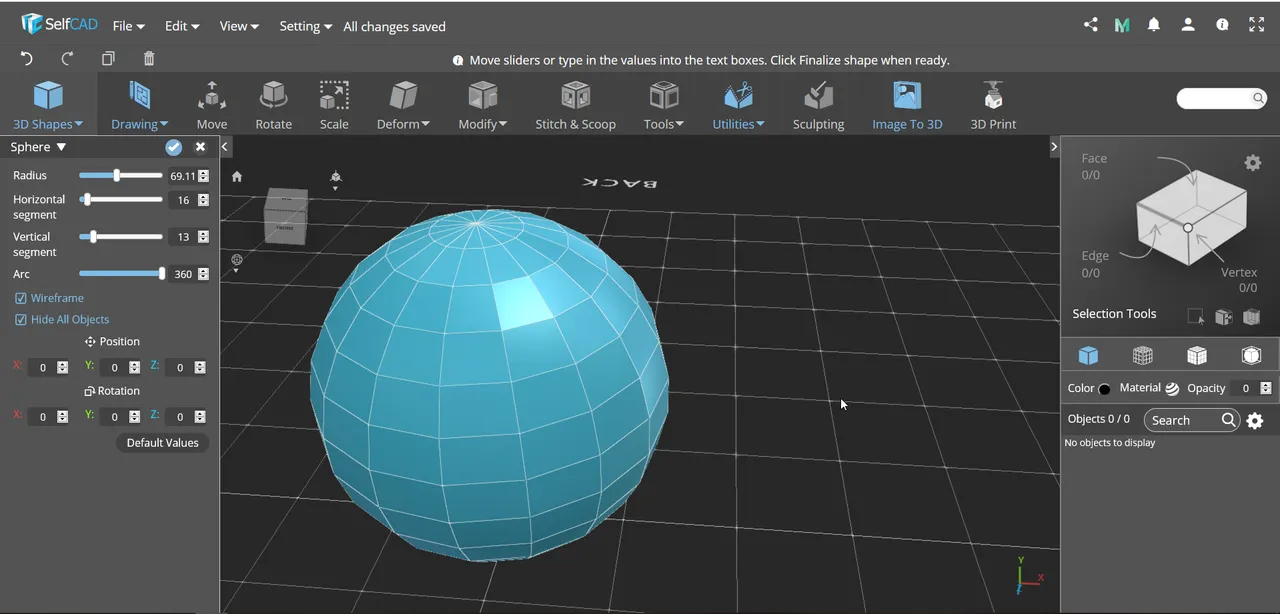Toggle the Wireframe checkbox

coord(21,298)
